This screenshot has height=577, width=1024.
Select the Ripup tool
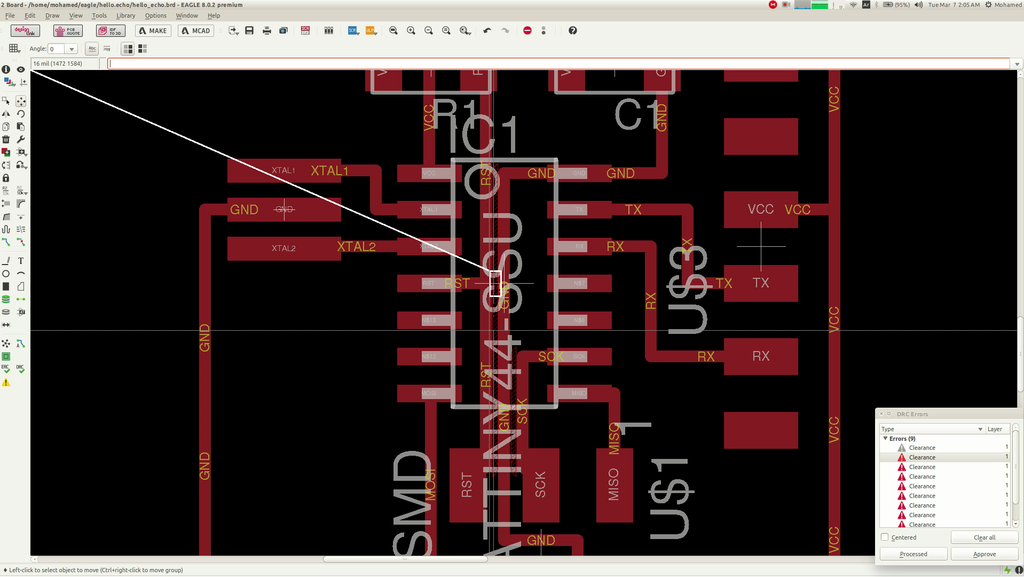click(21, 242)
